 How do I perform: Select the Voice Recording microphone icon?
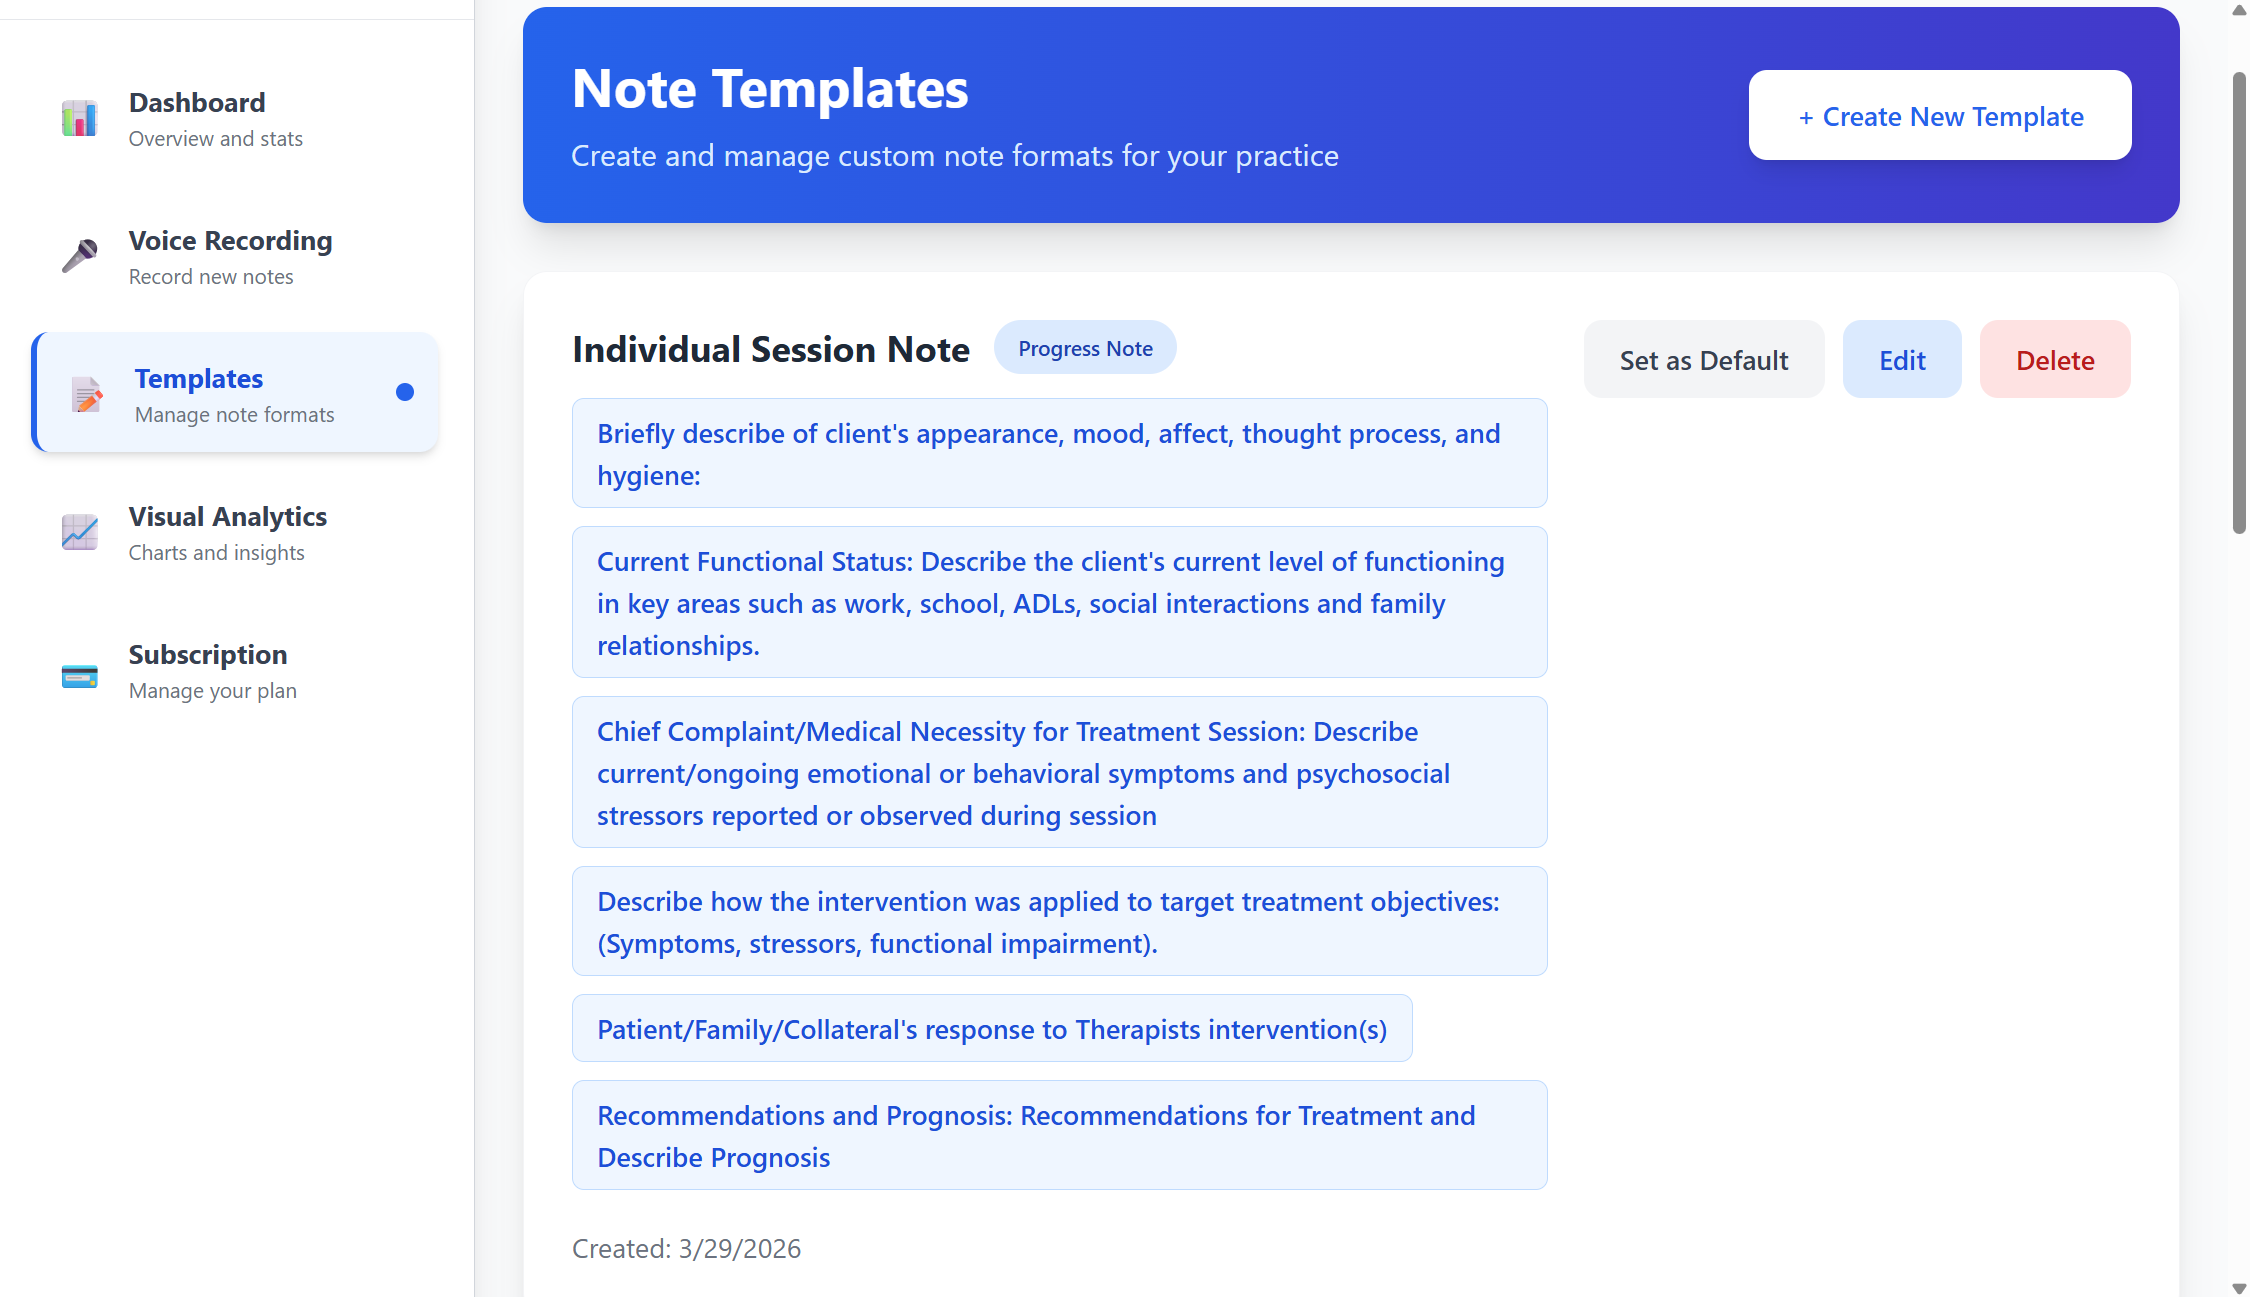[x=79, y=255]
